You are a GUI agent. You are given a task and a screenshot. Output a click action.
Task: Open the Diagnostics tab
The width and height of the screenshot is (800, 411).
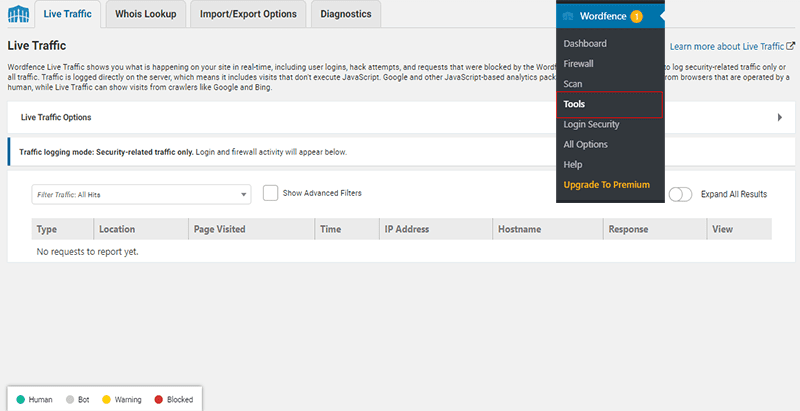[346, 14]
